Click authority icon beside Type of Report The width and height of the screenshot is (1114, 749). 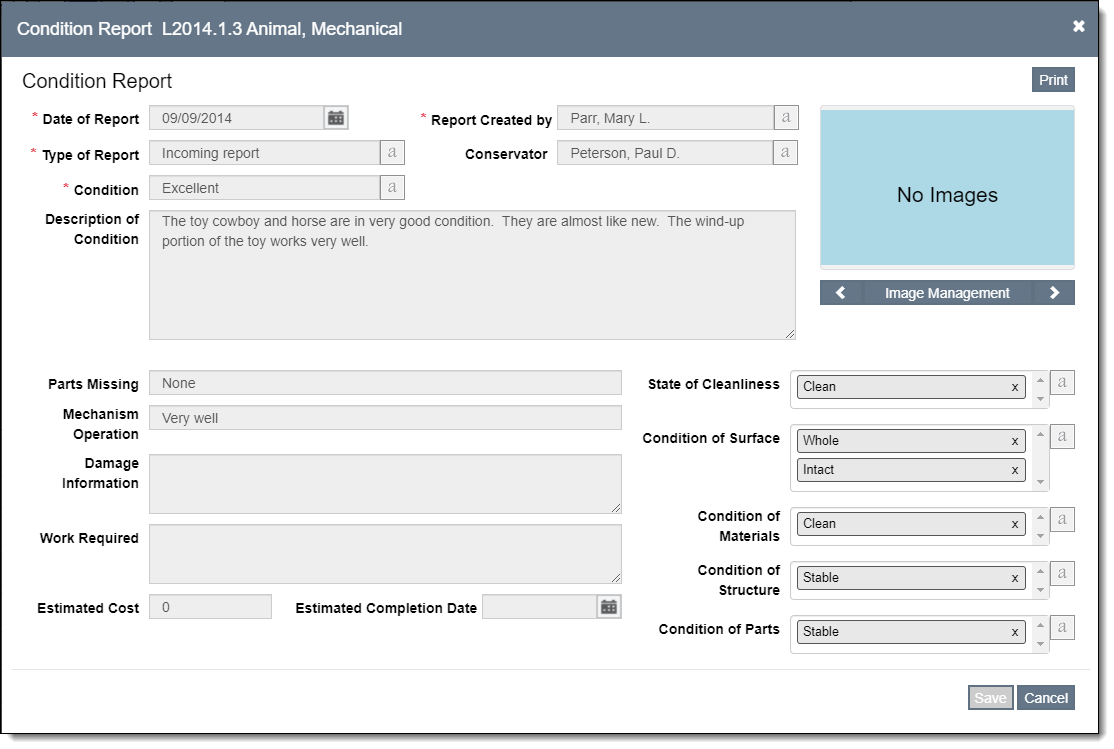coord(392,153)
